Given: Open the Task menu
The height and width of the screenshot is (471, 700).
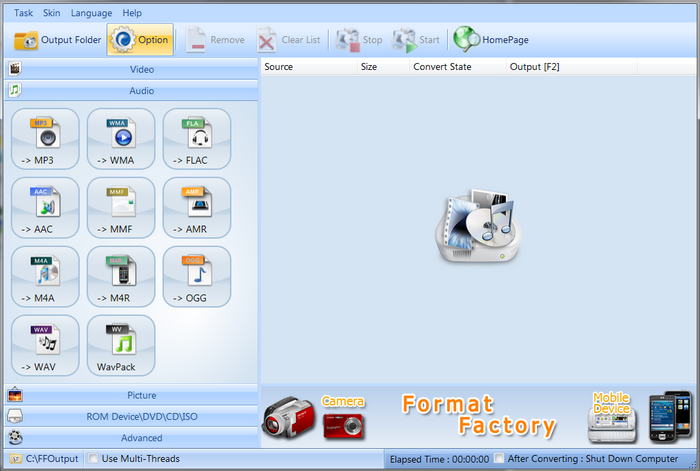Looking at the screenshot, I should pos(23,13).
